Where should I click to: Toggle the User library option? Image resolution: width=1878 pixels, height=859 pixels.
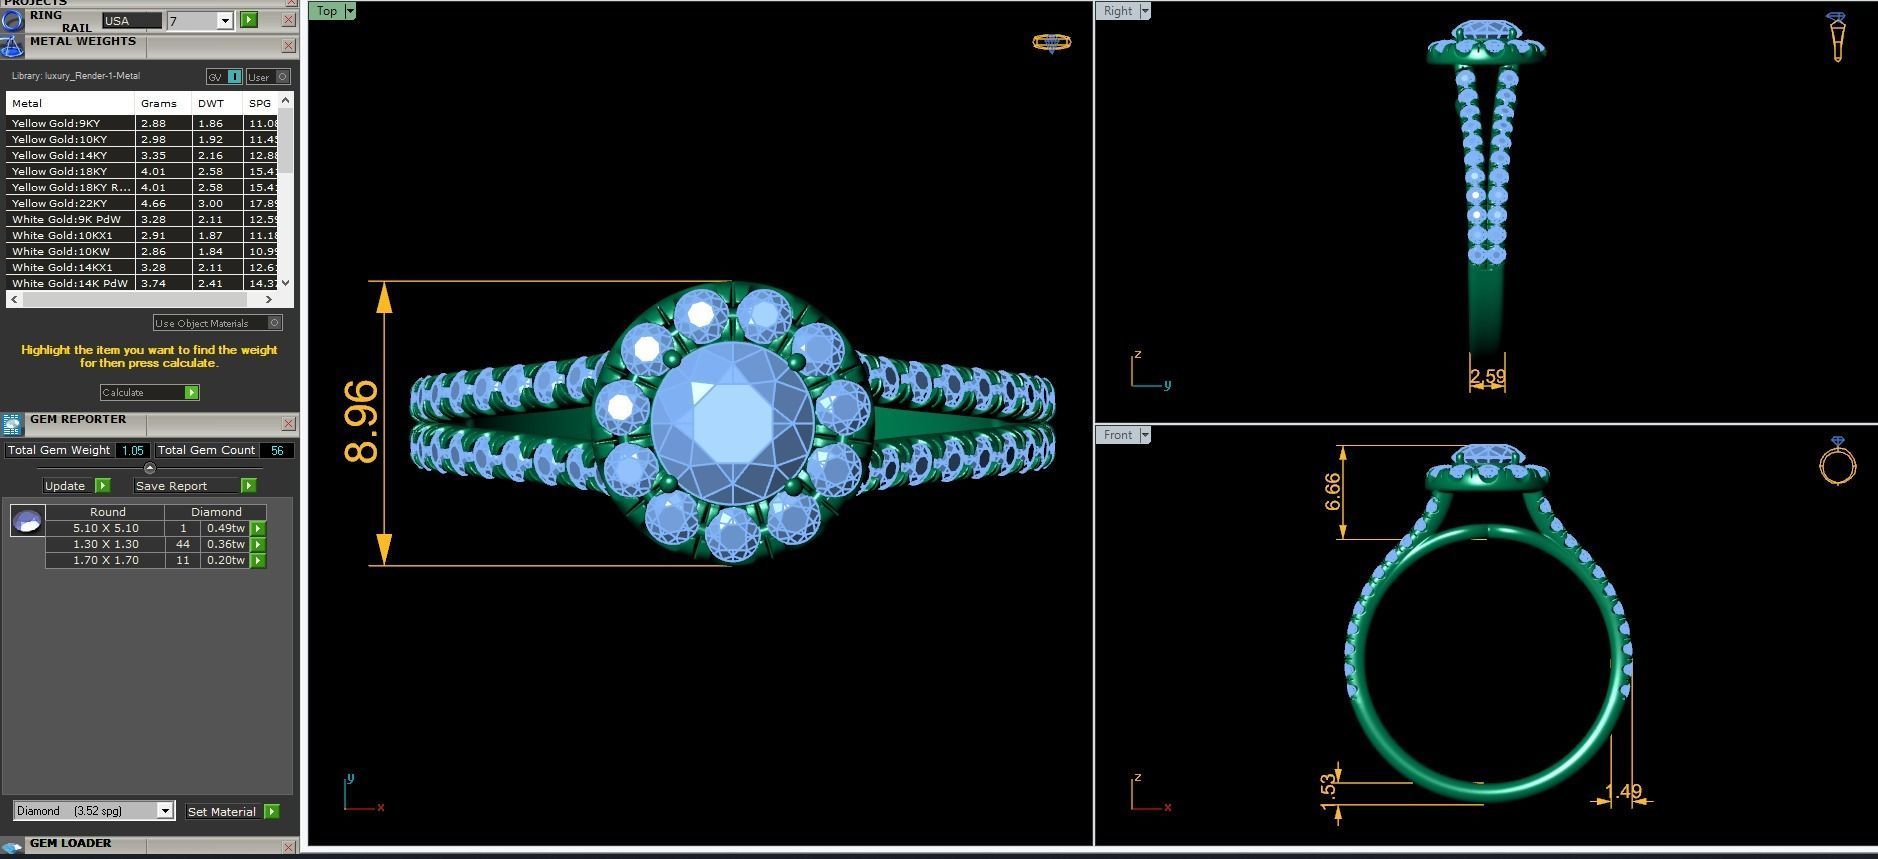(268, 77)
